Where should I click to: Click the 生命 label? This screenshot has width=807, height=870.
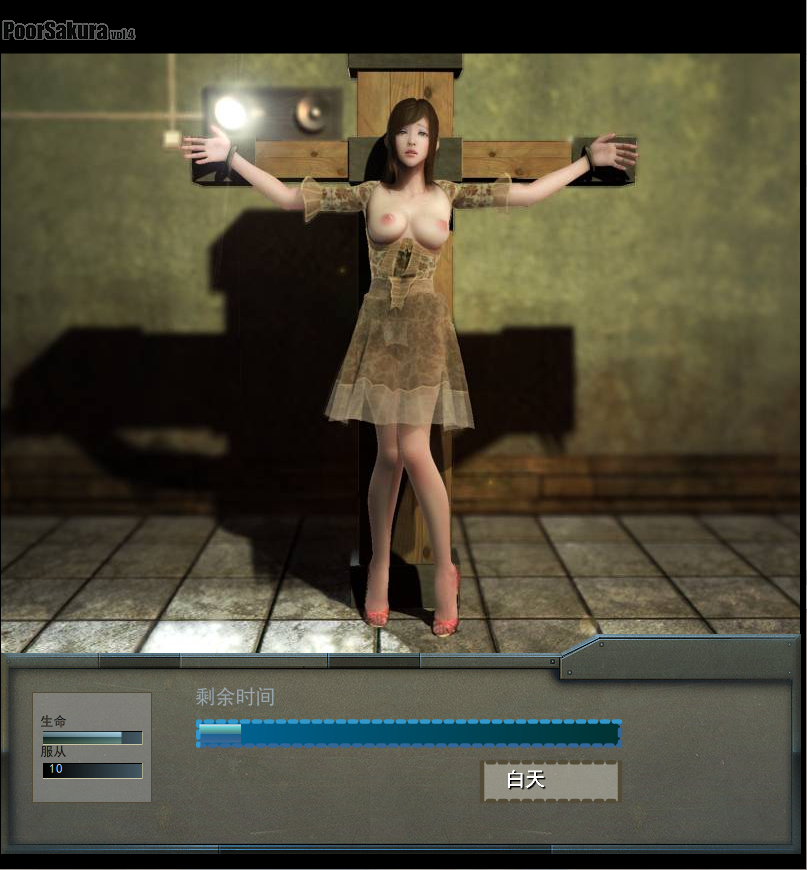click(53, 721)
